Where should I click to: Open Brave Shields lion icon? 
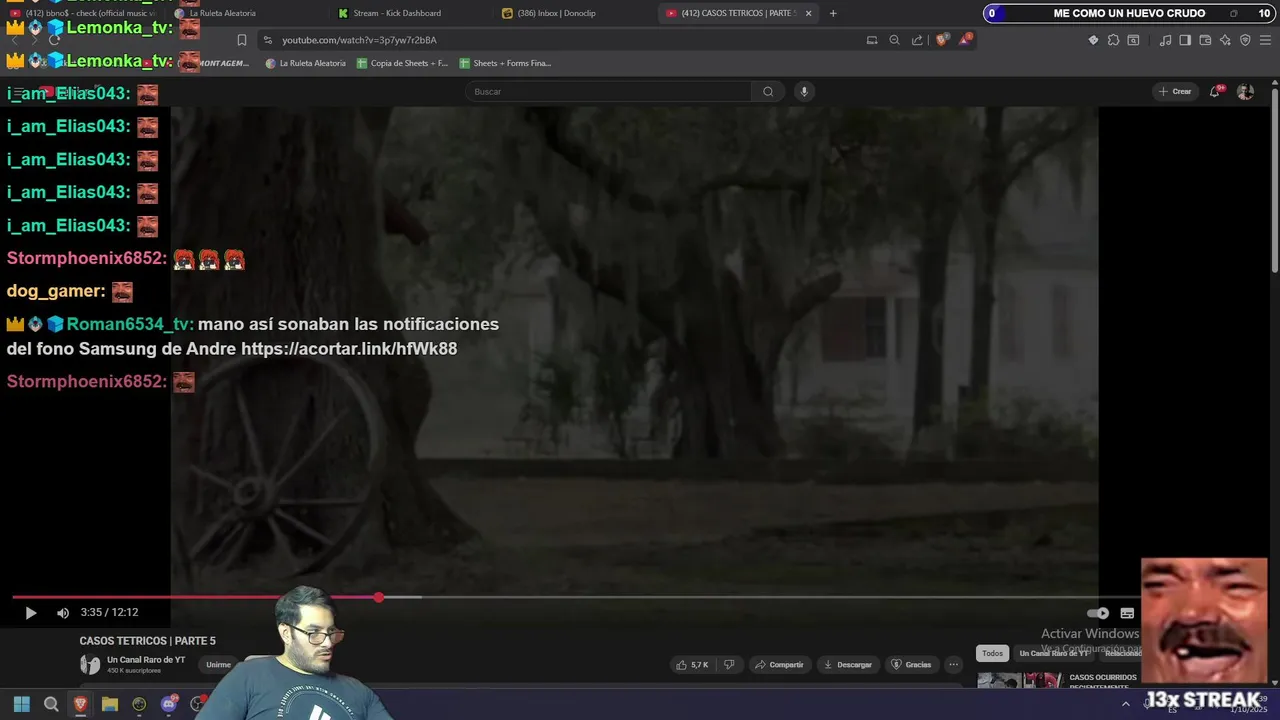click(x=942, y=40)
